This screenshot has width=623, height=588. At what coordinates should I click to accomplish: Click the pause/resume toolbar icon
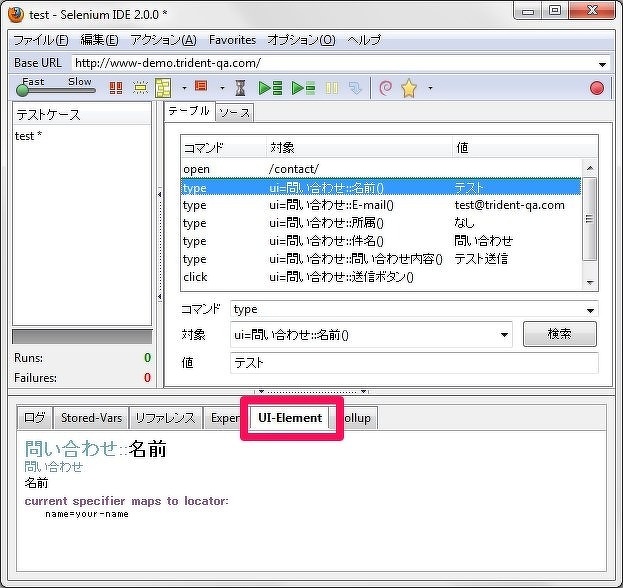point(331,88)
